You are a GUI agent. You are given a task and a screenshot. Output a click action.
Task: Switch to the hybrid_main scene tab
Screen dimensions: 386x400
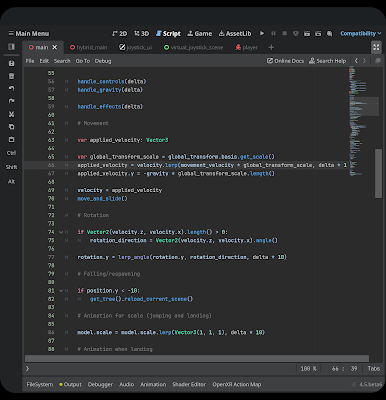88,47
